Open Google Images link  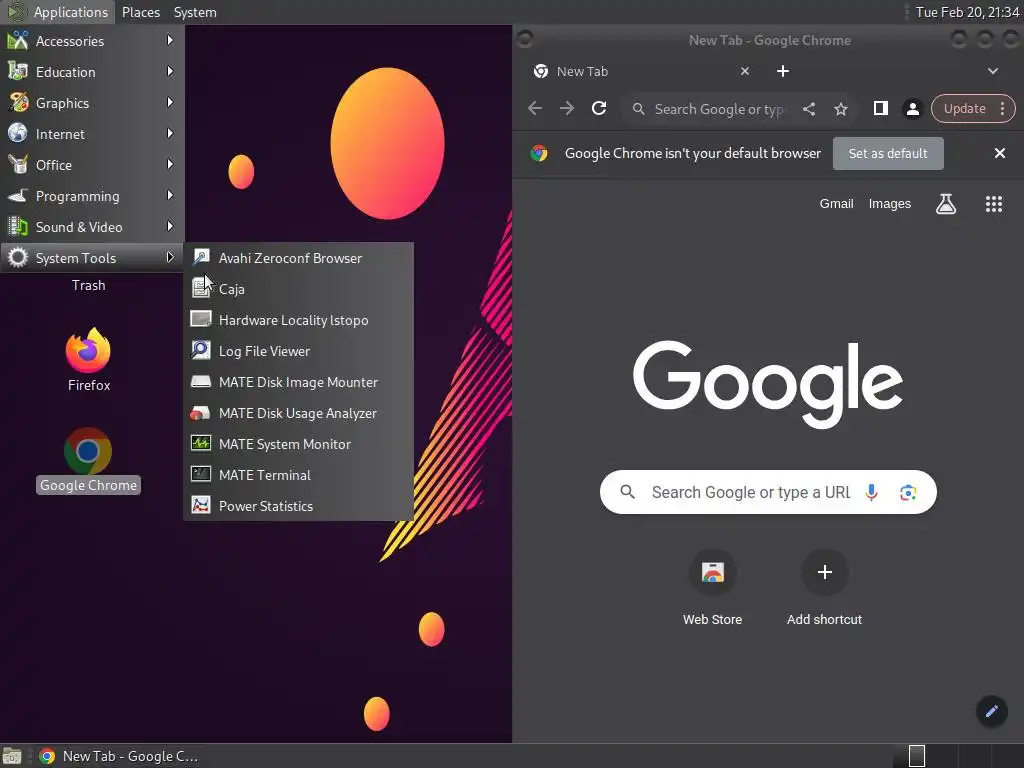point(889,204)
